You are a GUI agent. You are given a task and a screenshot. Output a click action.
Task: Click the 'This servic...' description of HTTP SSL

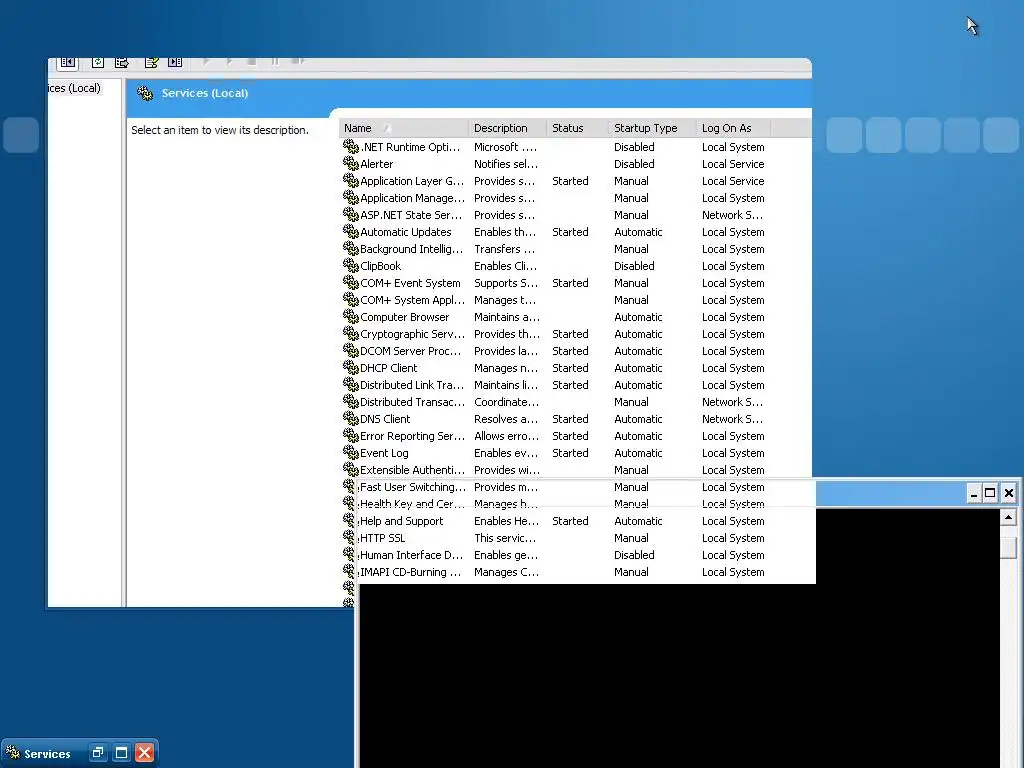[505, 537]
